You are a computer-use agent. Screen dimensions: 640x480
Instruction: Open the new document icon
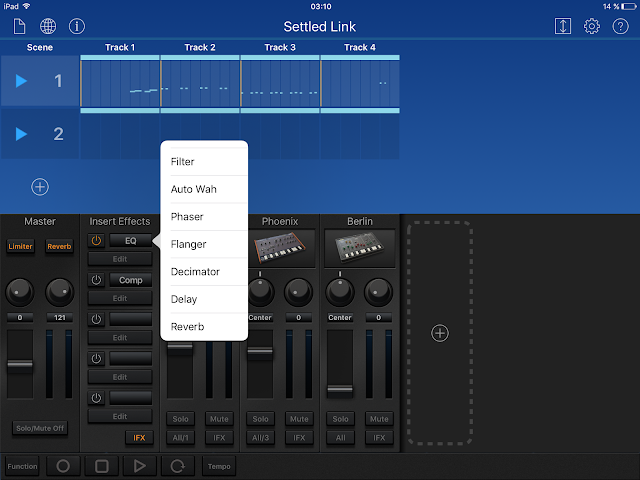[19, 27]
